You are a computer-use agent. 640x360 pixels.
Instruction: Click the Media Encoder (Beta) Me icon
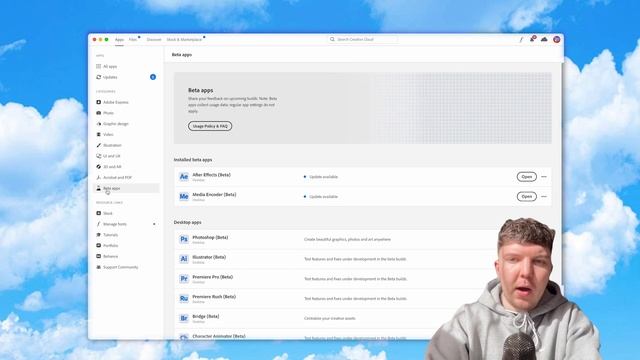coord(184,196)
